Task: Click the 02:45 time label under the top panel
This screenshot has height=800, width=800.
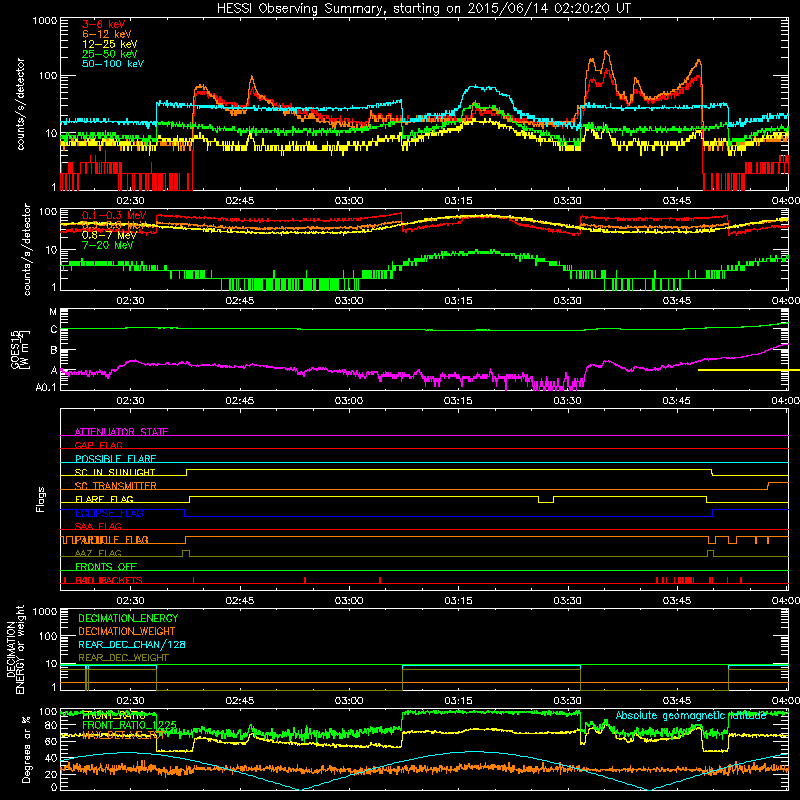Action: click(x=240, y=201)
